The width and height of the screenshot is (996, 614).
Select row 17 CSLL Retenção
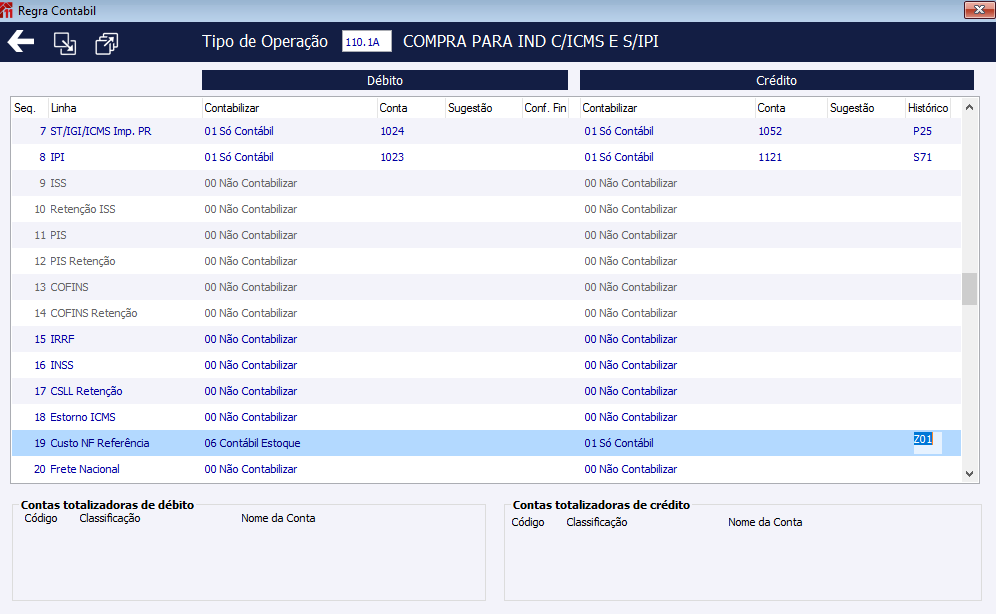(x=486, y=391)
